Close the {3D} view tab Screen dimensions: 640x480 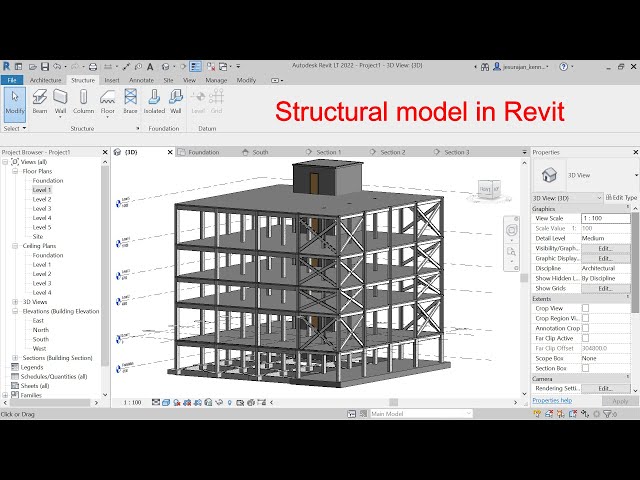(170, 152)
